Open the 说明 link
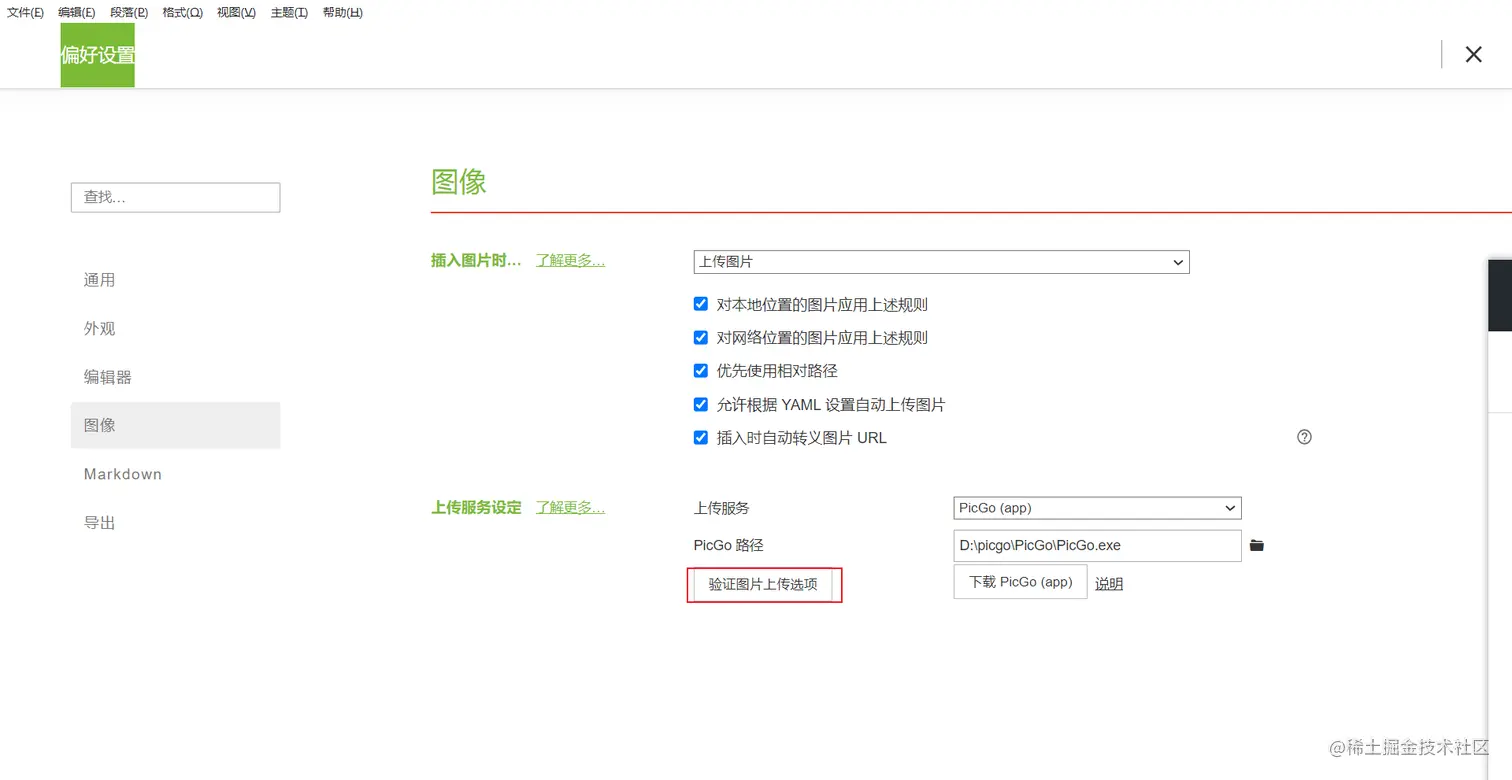The height and width of the screenshot is (780, 1512). pos(1109,584)
